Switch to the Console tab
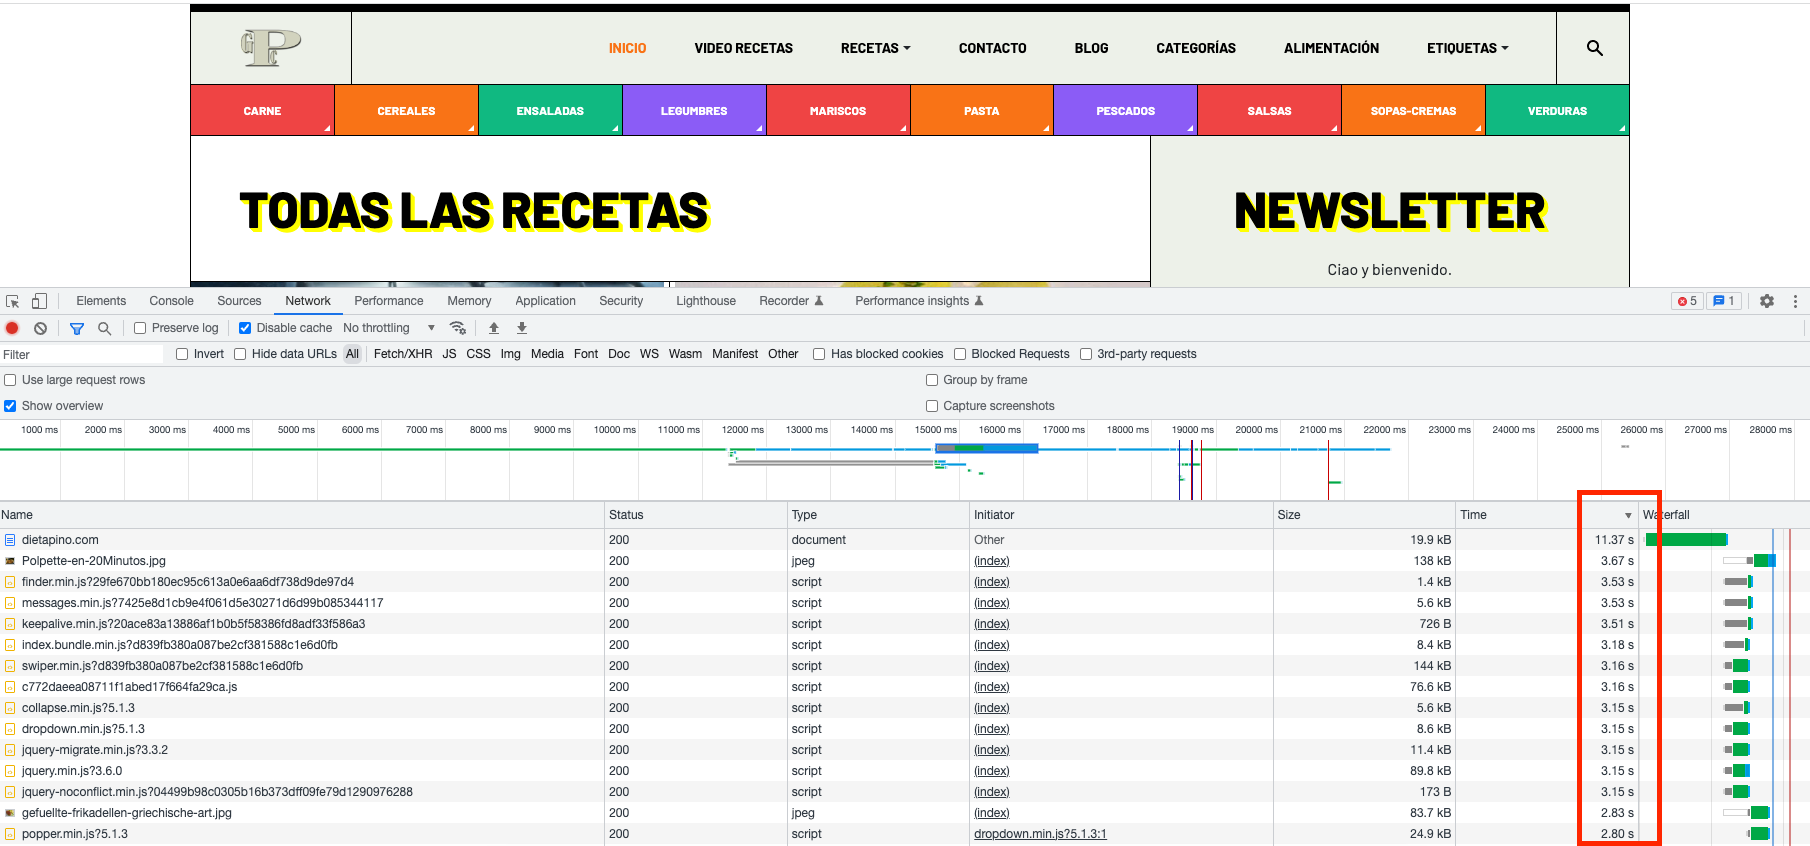 (x=171, y=301)
